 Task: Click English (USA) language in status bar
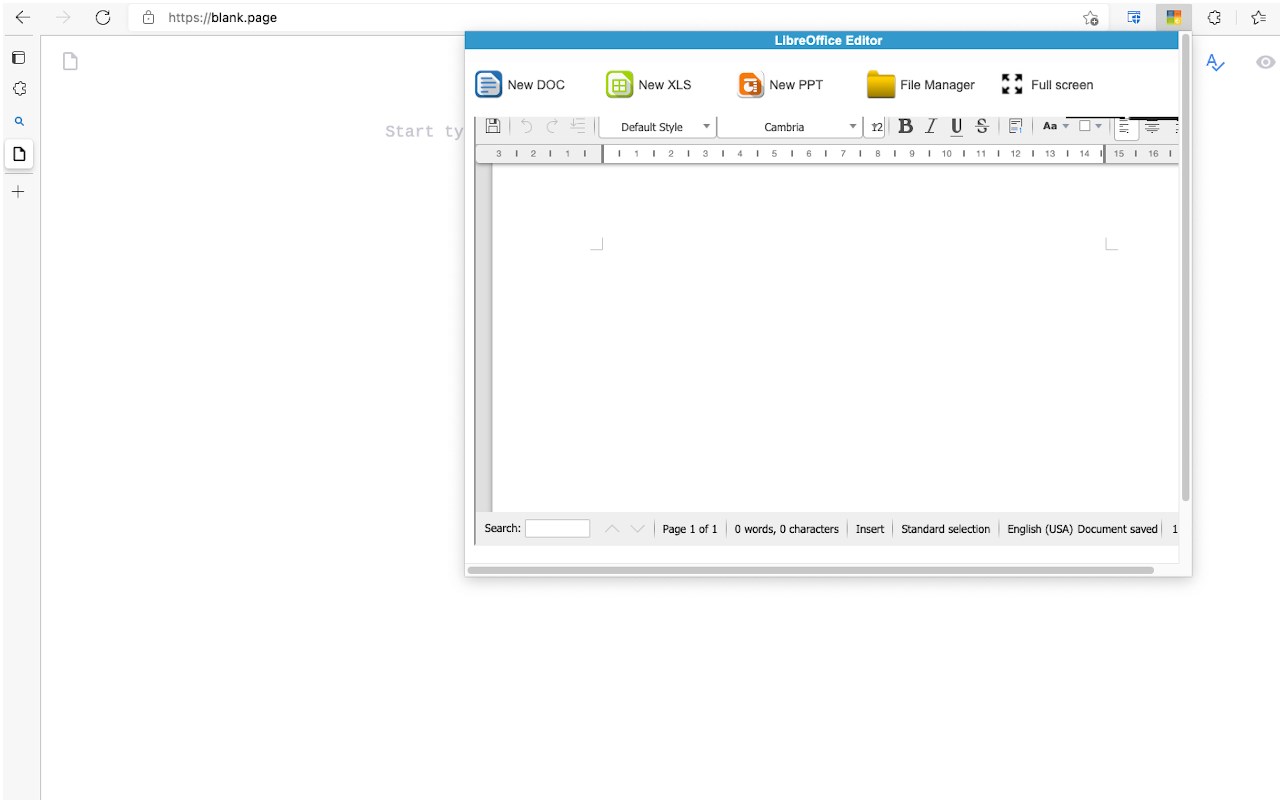pyautogui.click(x=1040, y=529)
